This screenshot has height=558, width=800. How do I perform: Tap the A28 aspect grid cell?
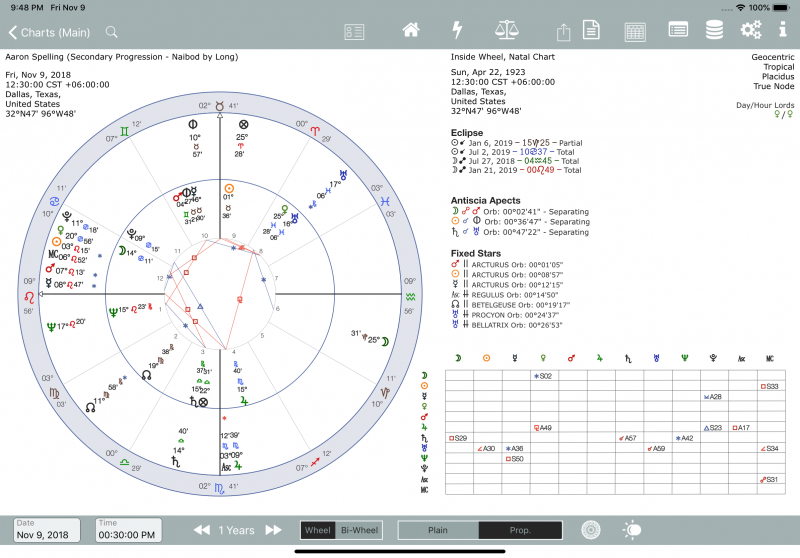pyautogui.click(x=714, y=397)
